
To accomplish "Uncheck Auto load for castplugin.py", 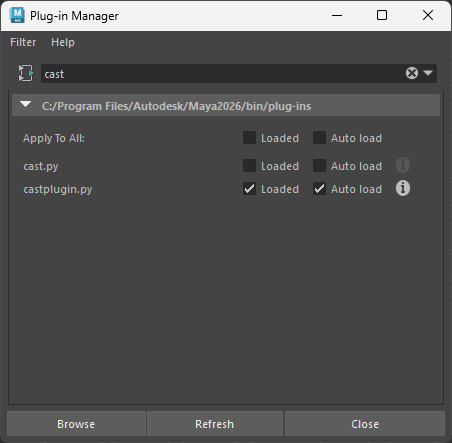I will pyautogui.click(x=319, y=189).
